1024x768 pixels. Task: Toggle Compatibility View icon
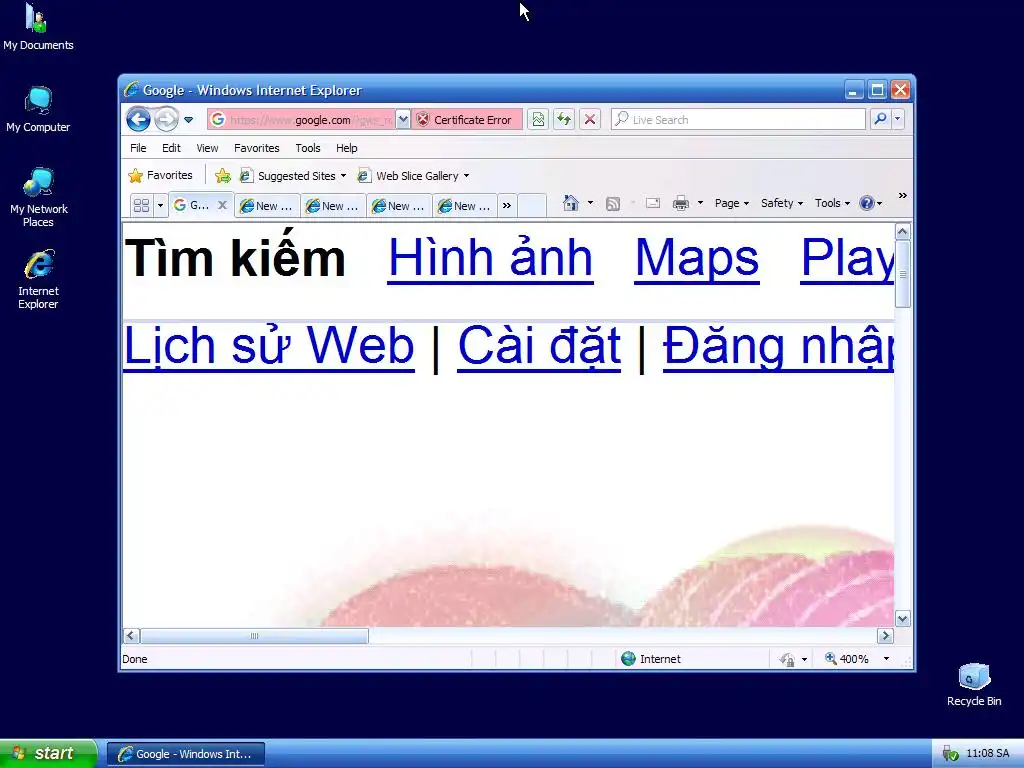[538, 120]
